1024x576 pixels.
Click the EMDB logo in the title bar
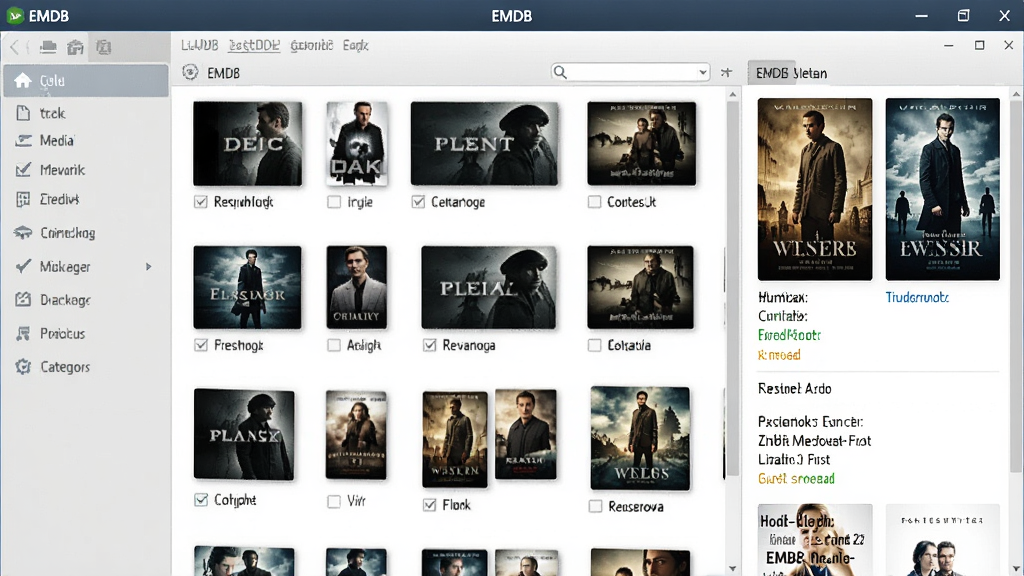click(14, 16)
